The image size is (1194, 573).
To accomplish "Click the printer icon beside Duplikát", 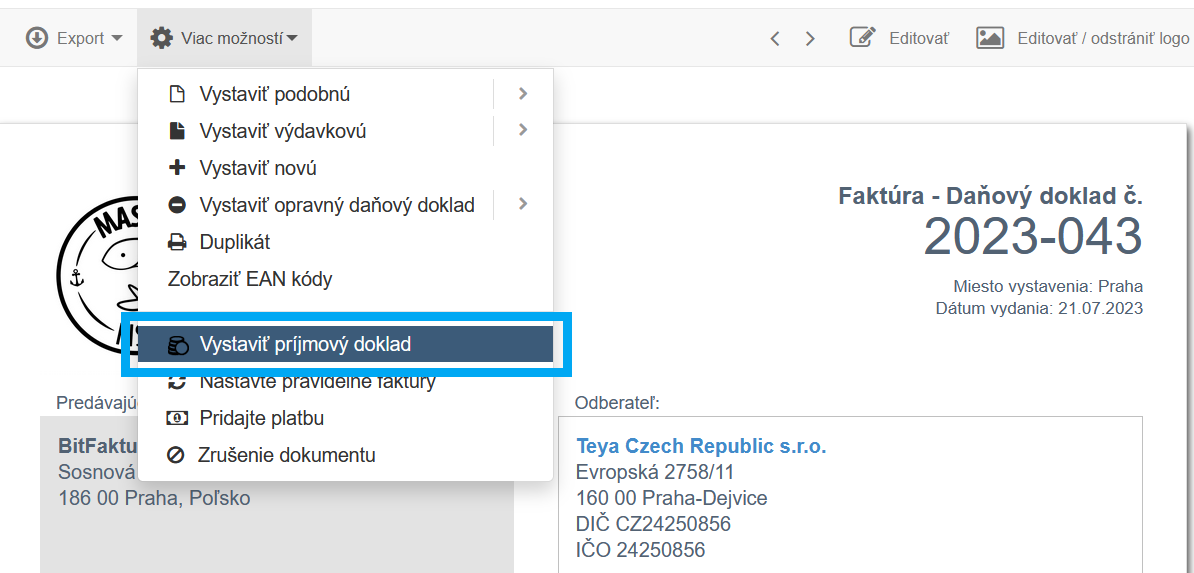I will [177, 242].
